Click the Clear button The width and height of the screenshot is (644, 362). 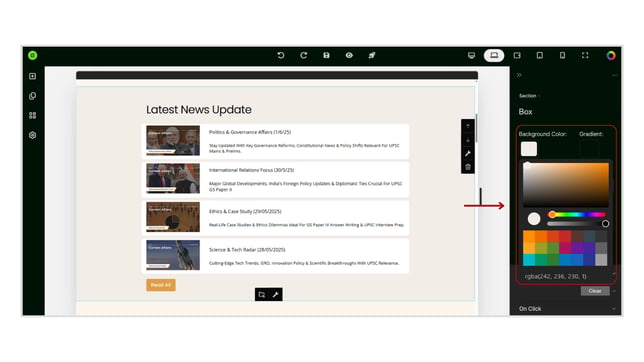595,291
